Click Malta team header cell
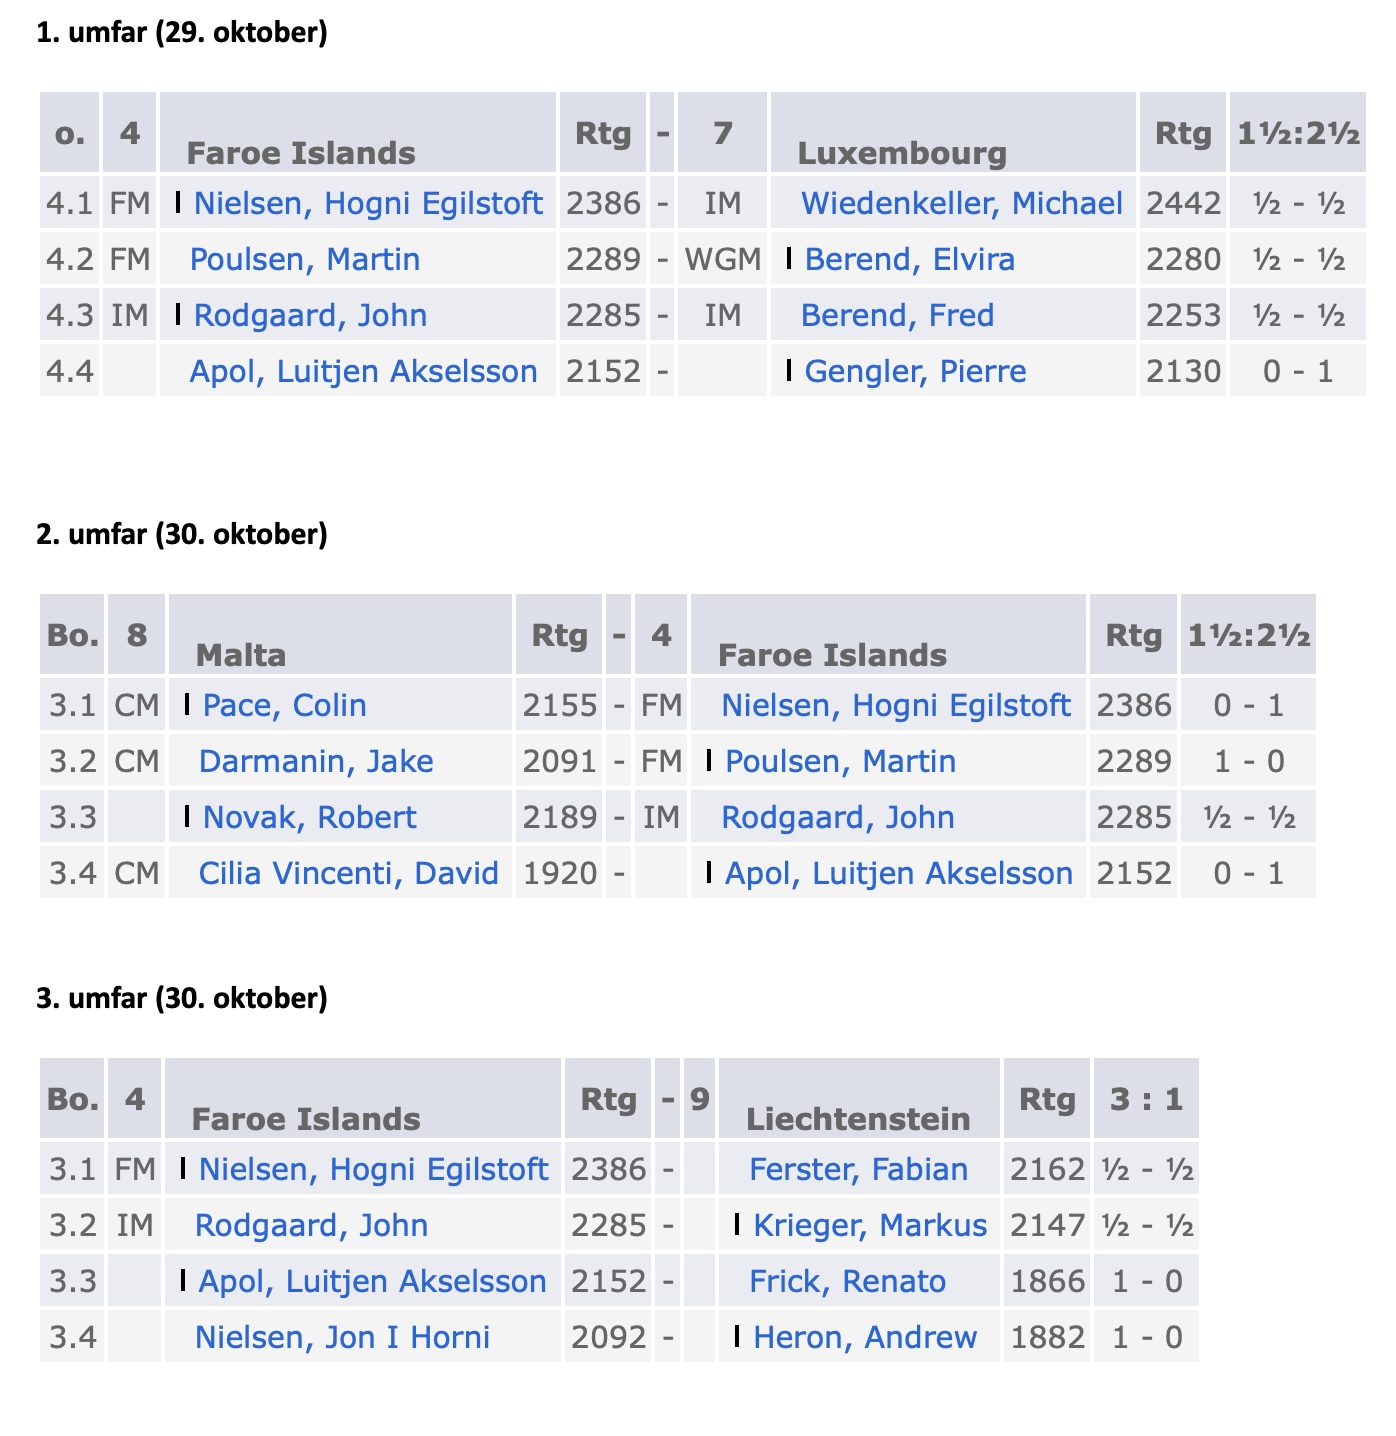The image size is (1396, 1436). click(340, 635)
